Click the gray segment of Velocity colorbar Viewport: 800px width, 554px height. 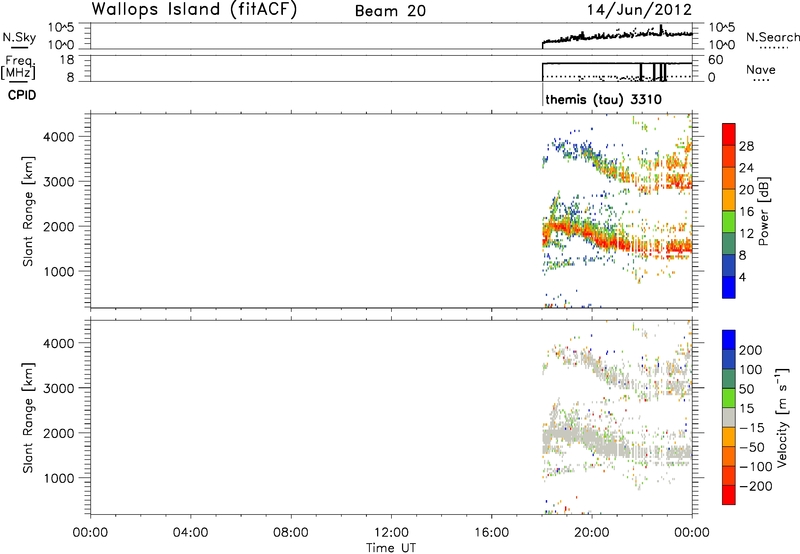729,417
